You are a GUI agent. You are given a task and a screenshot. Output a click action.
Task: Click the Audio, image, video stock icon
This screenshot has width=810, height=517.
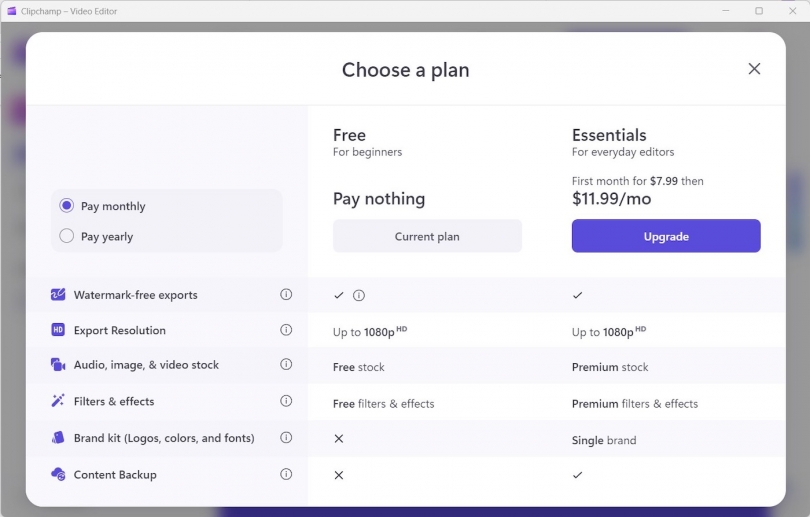point(58,365)
